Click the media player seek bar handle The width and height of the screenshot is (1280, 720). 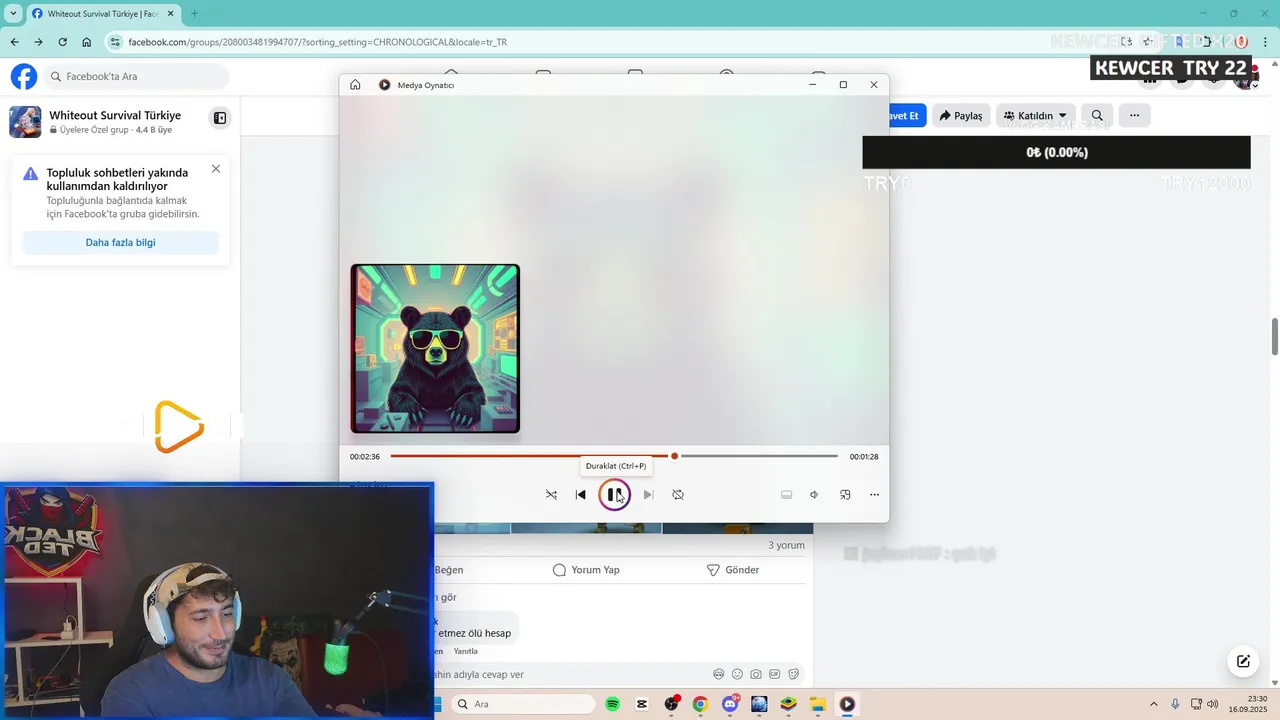674,456
